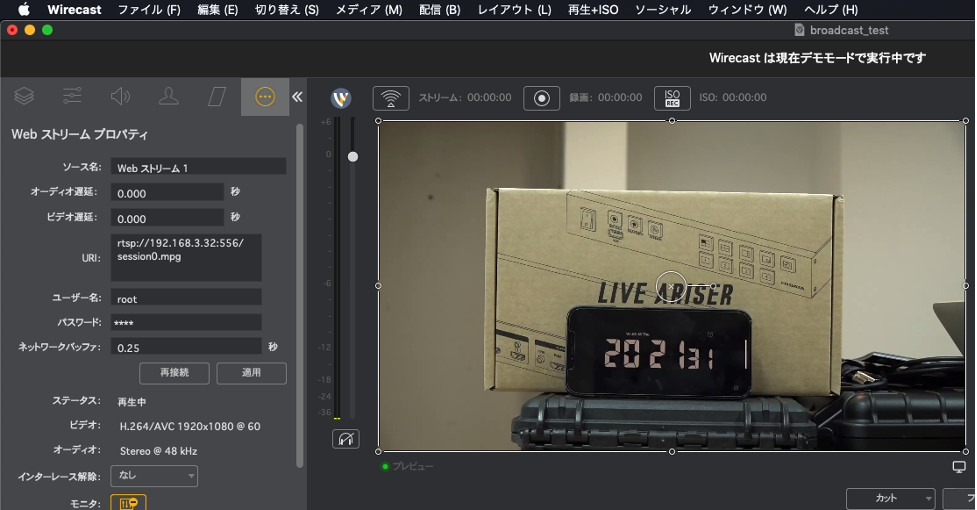Open the 配信 (B) menu

pyautogui.click(x=439, y=9)
